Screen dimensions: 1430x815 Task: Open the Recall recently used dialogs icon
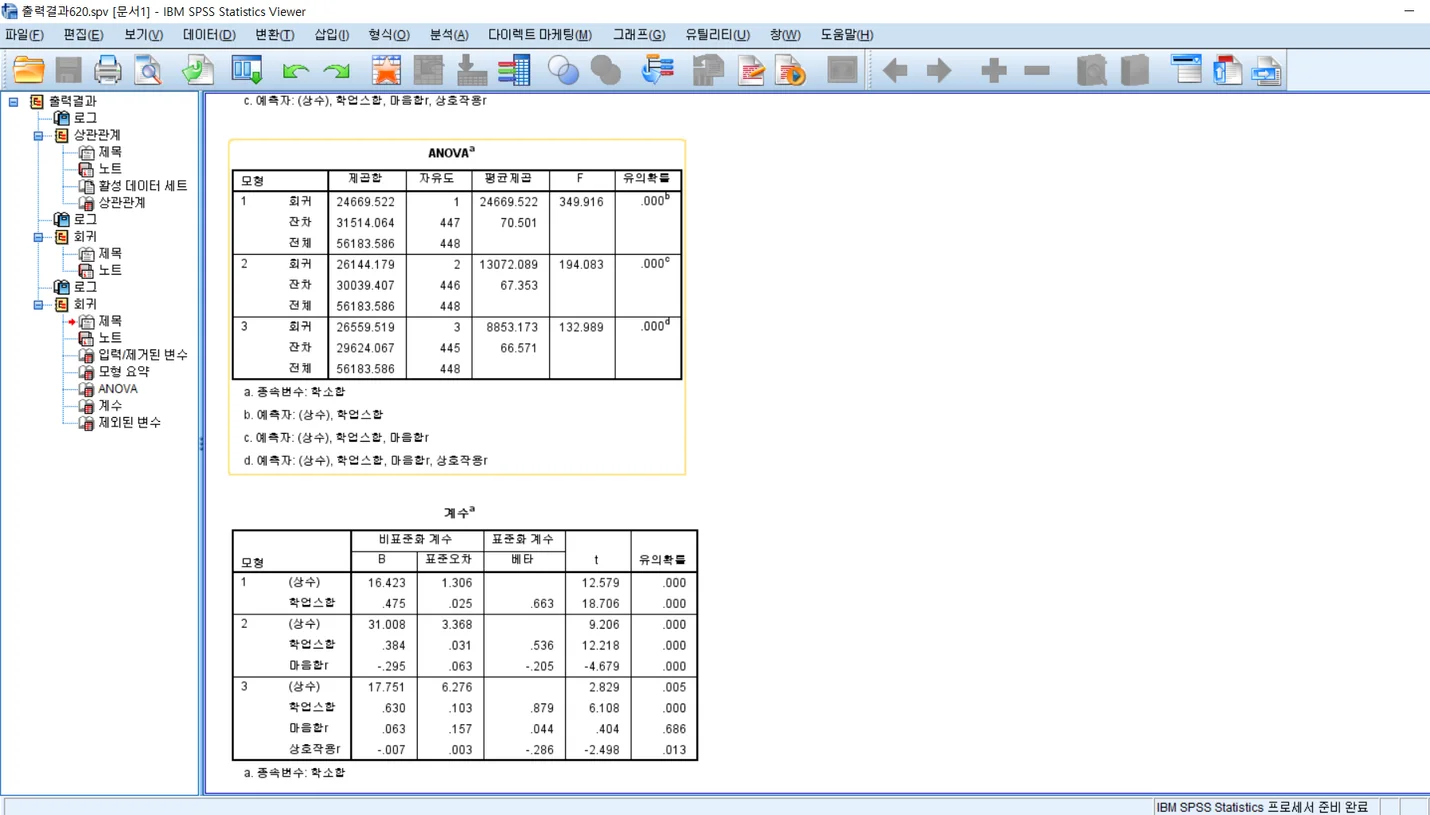tap(246, 70)
